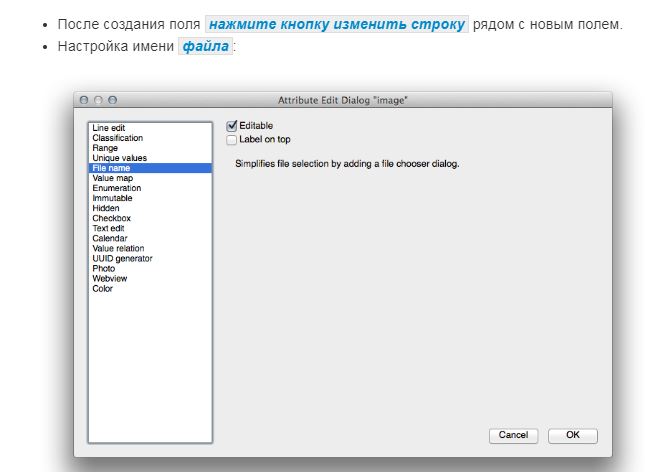Zoom the Attribute Edit Dialog window
This screenshot has height=472, width=645.
click(112, 100)
